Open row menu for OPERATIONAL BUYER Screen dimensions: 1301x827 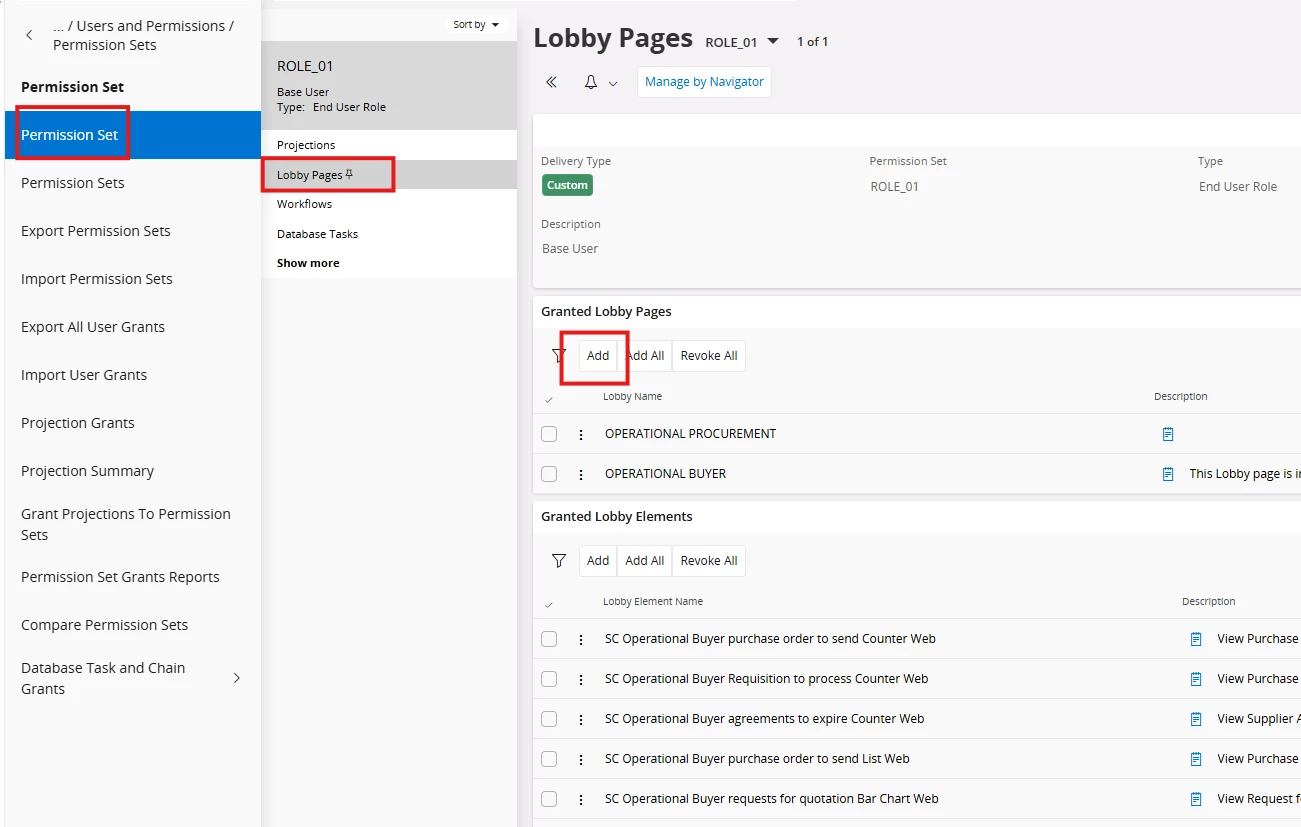tap(581, 474)
